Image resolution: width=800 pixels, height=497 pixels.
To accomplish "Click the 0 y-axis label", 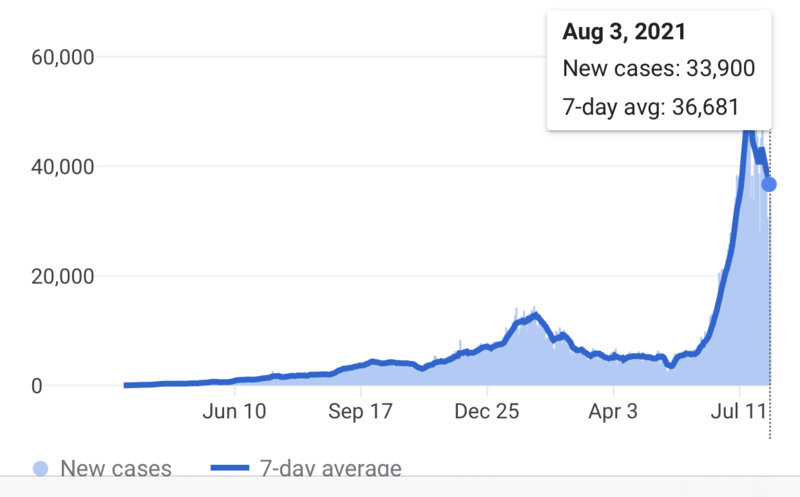I will tap(35, 386).
